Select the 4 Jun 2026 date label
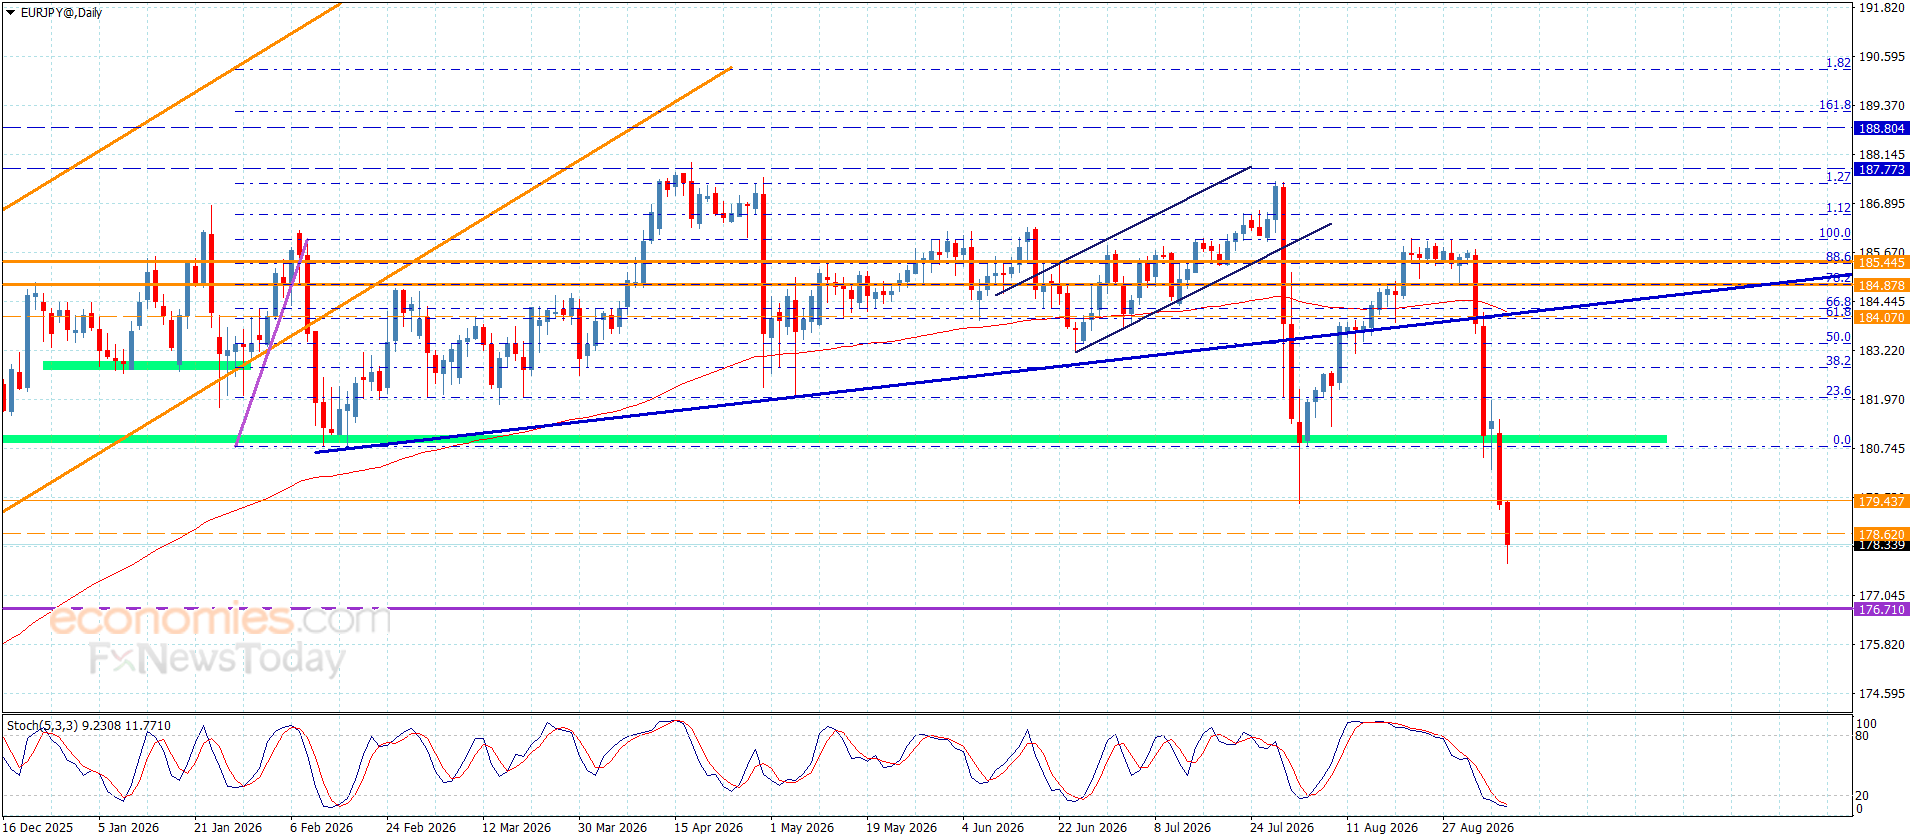1916x840 pixels. tap(993, 827)
